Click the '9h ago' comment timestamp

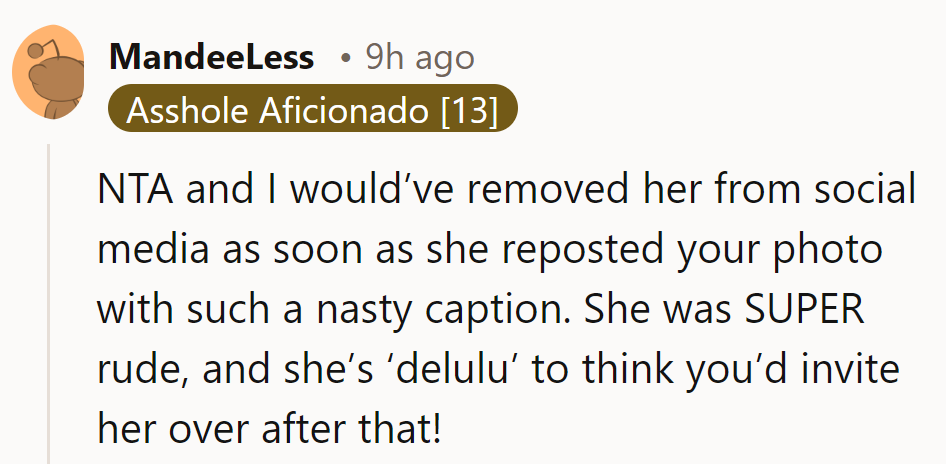[x=419, y=57]
